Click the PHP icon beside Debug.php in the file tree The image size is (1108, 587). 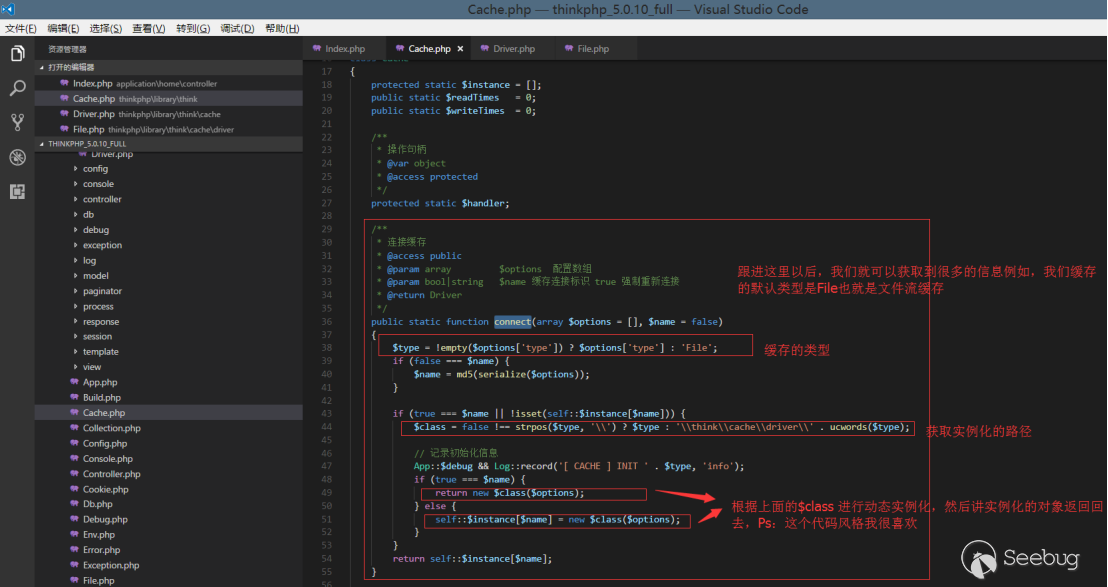pyautogui.click(x=74, y=519)
